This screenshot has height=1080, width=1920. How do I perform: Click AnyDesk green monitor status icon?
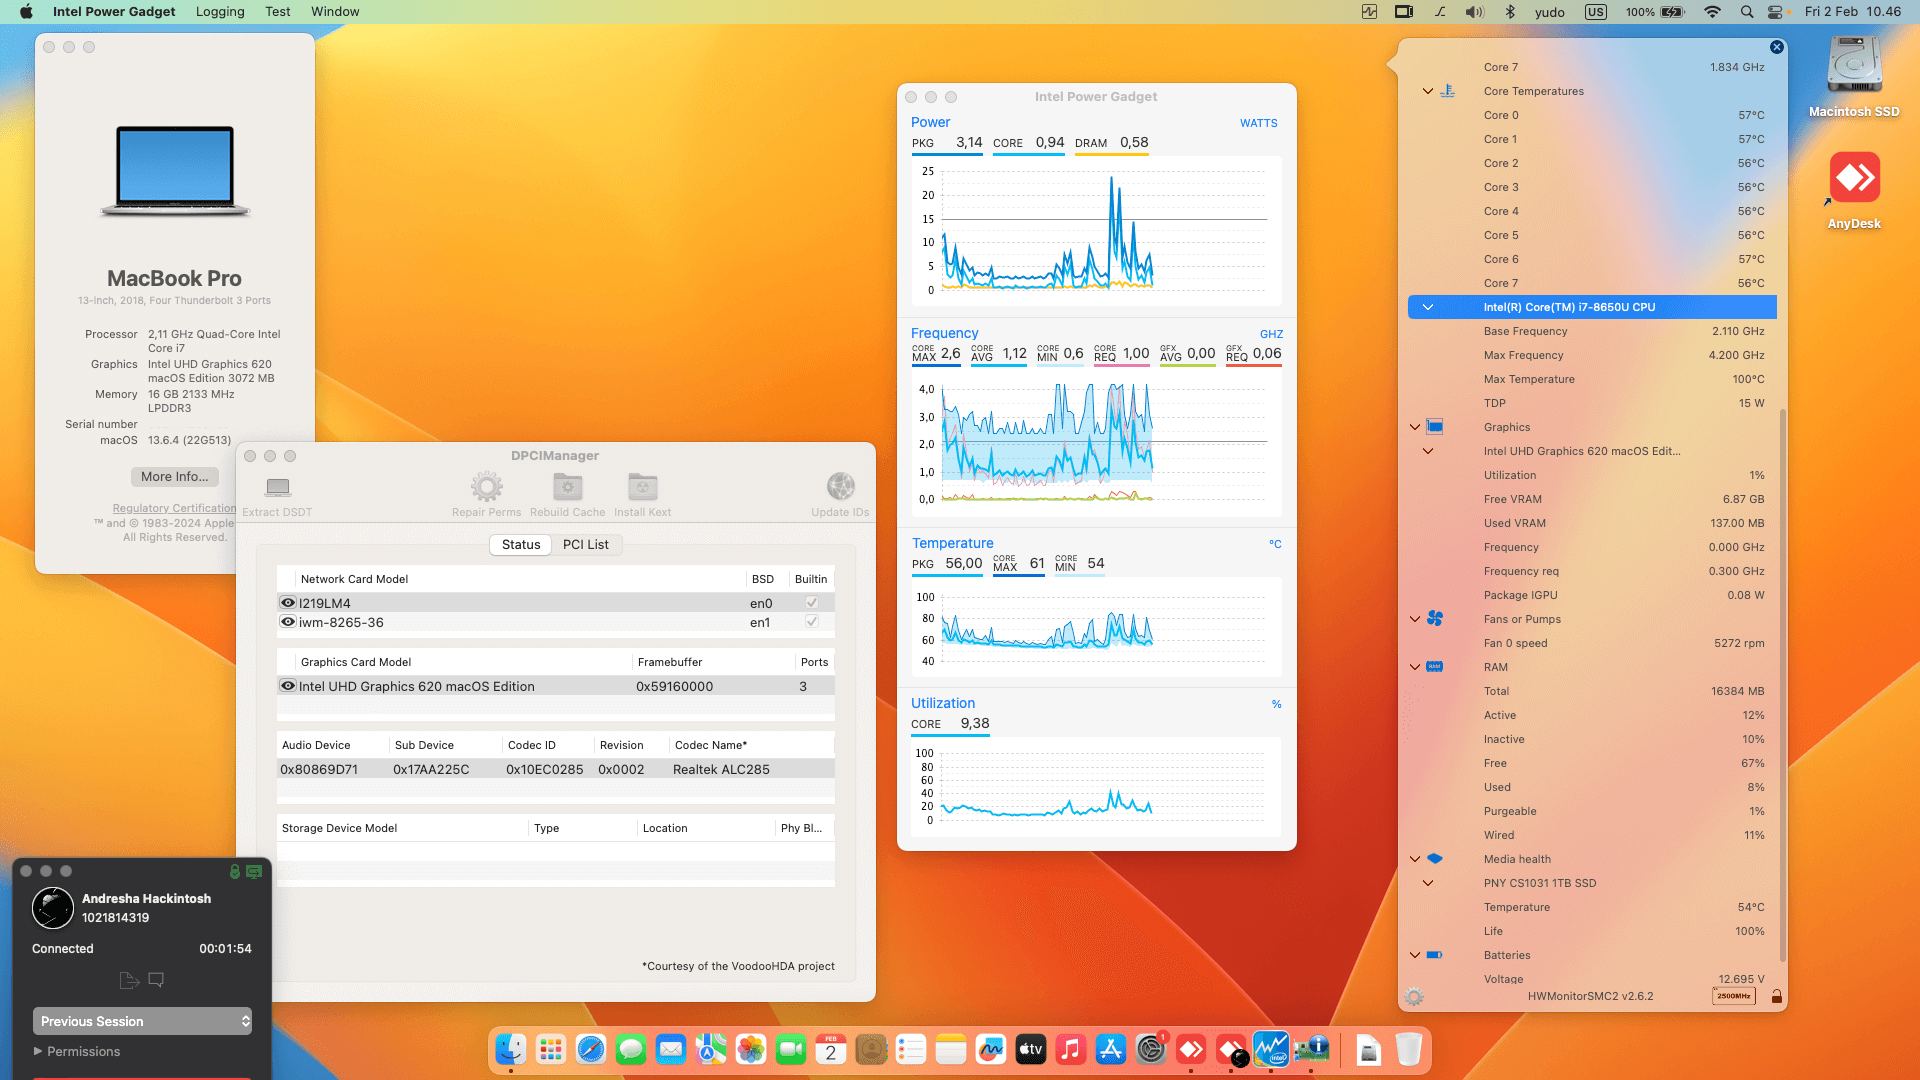[x=254, y=872]
